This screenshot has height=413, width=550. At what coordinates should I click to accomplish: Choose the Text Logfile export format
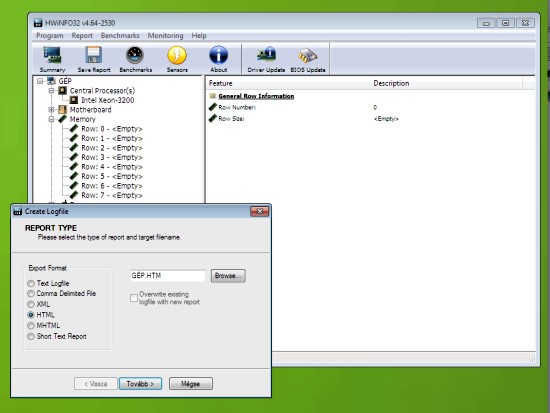coord(31,283)
